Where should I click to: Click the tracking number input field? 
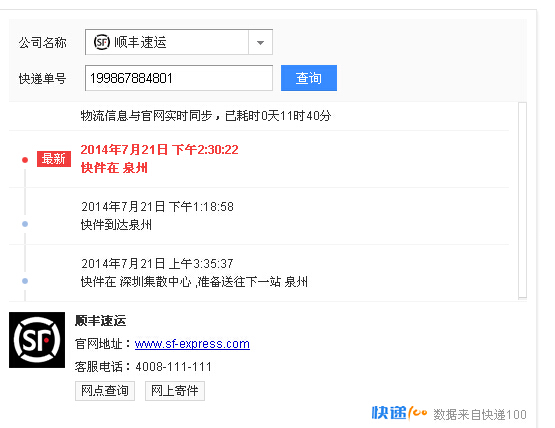179,78
